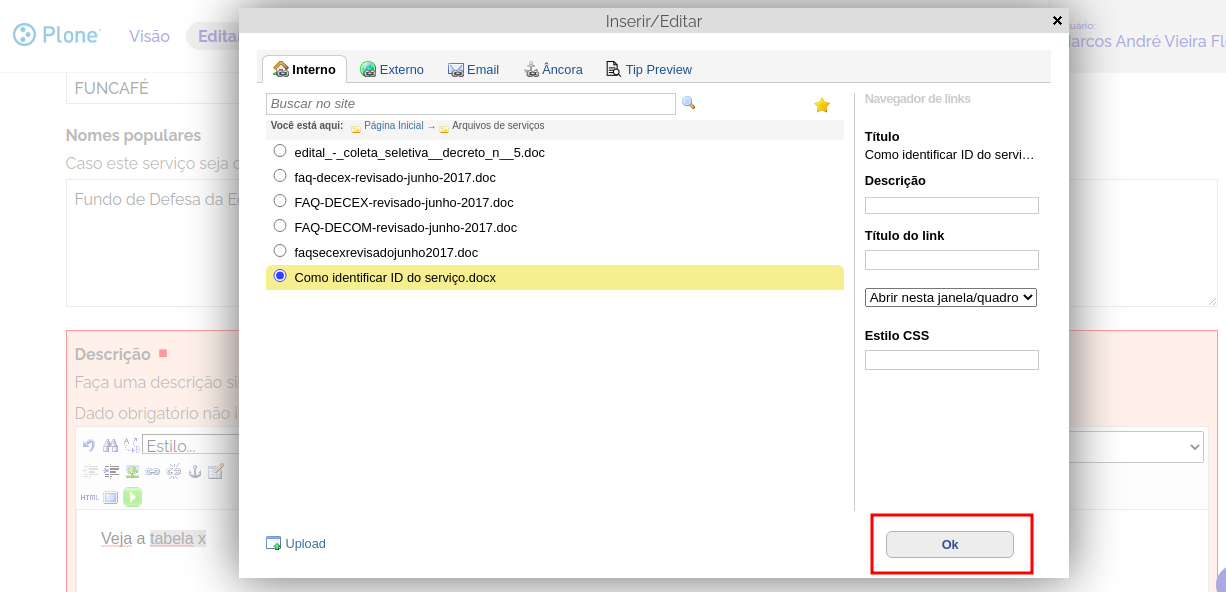Screen dimensions: 1226x592
Task: Click the undo icon in editor toolbar
Action: (x=88, y=445)
